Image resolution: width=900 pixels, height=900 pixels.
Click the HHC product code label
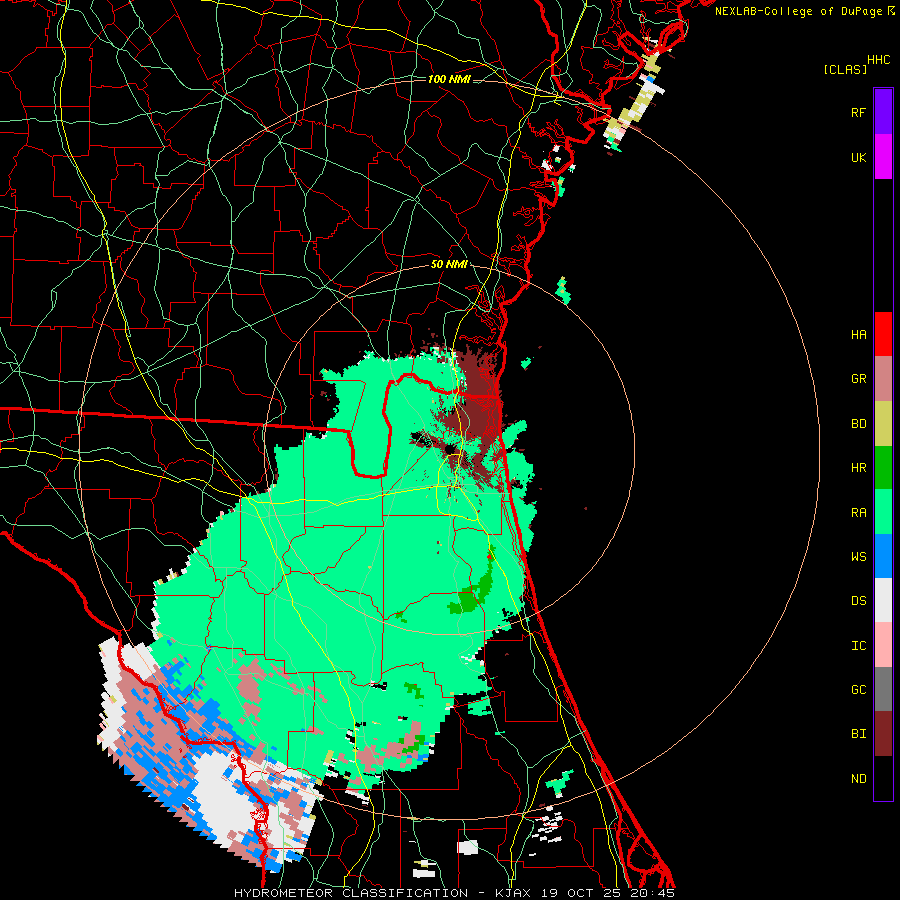[x=879, y=60]
